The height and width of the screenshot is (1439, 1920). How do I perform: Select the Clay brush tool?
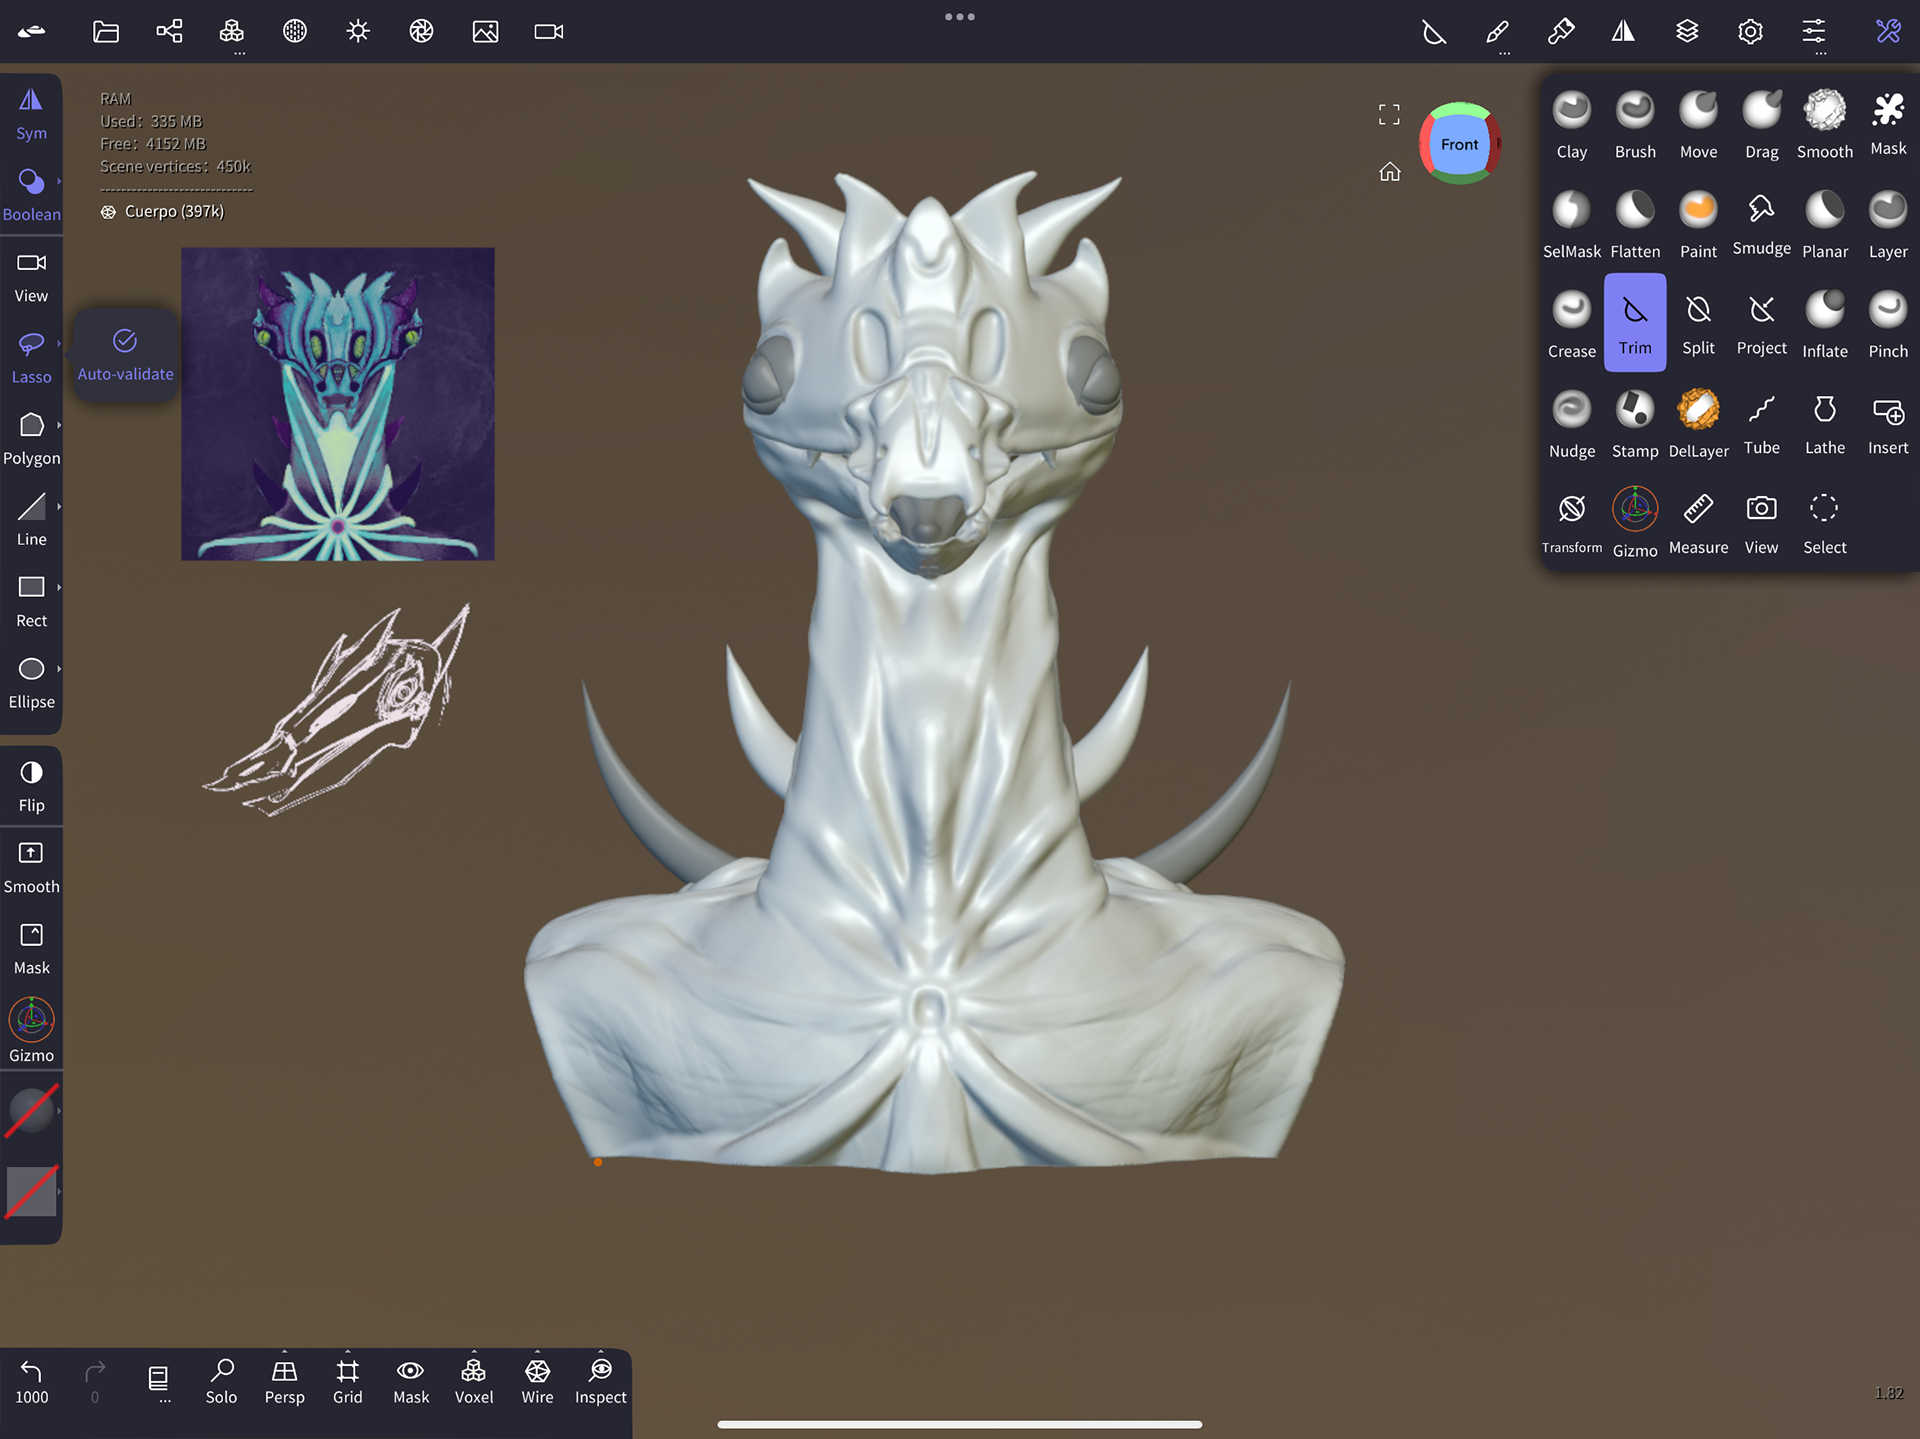[x=1571, y=124]
